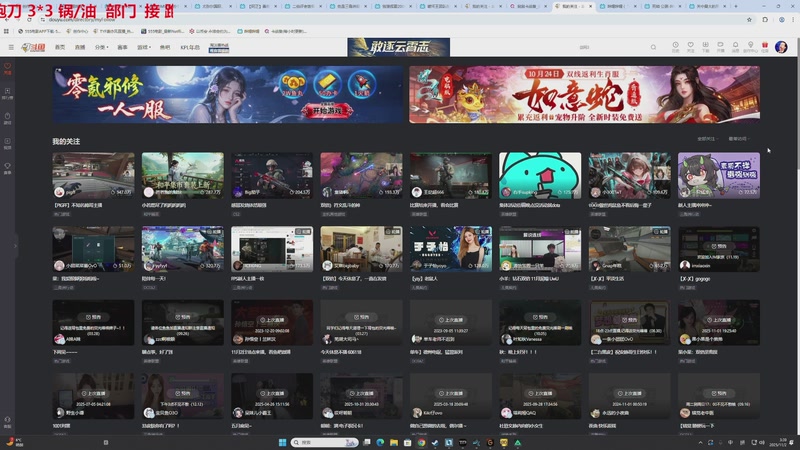
Task: Open Microsoft Edge from the taskbar
Action: pos(380,442)
